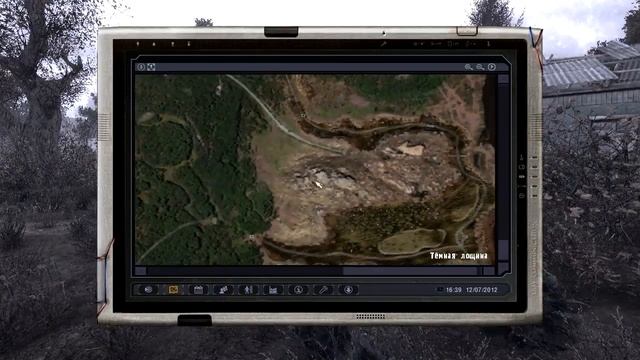This screenshot has height=360, width=640.
Task: Click the fit-to-screen icon beside the info icon
Action: (x=151, y=67)
